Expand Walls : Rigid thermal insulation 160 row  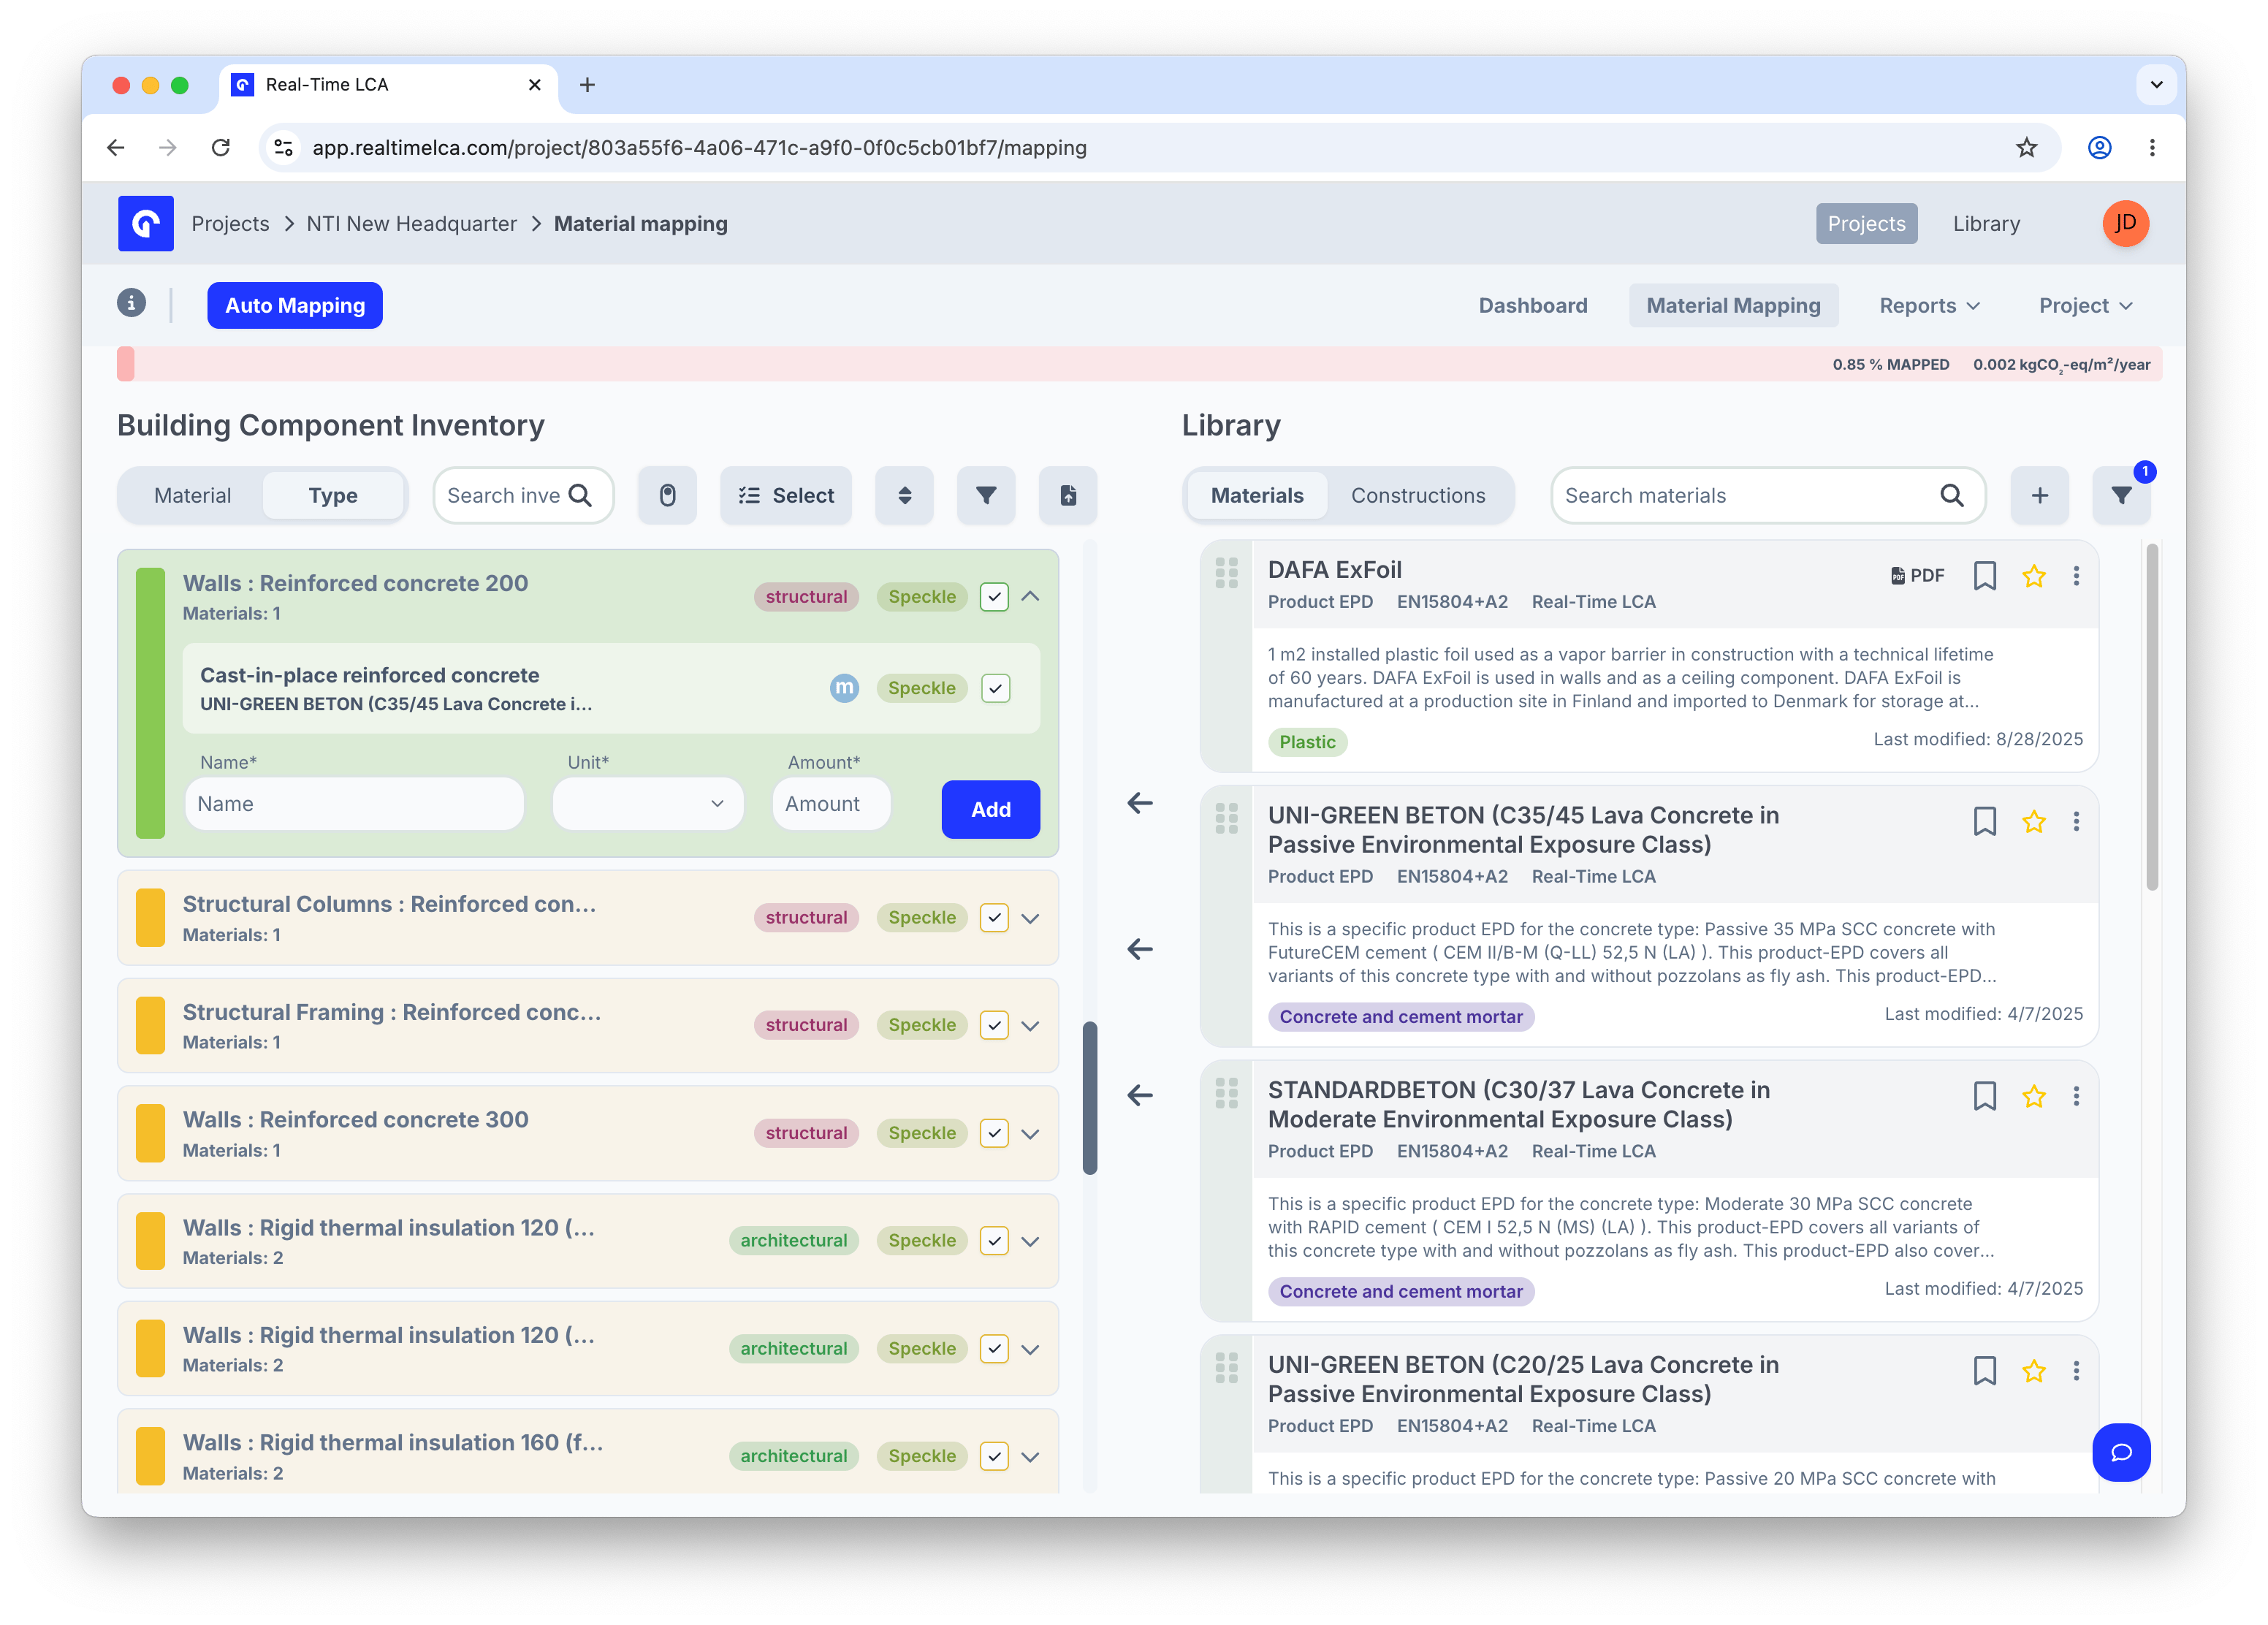click(x=1031, y=1457)
